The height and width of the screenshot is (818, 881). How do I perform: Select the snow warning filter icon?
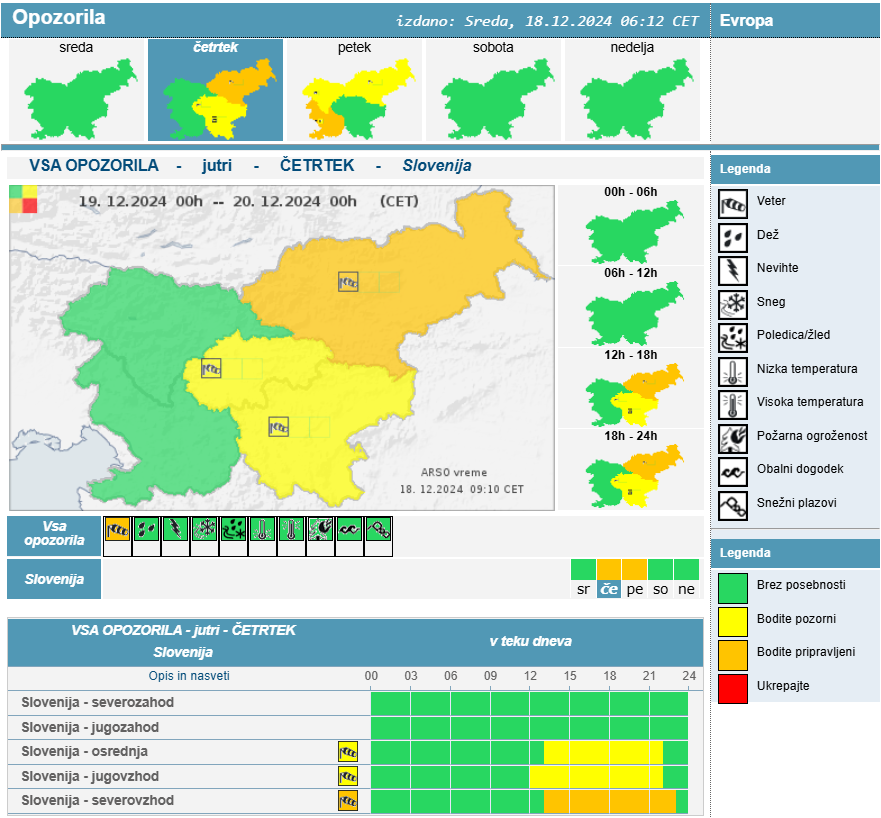tap(205, 529)
